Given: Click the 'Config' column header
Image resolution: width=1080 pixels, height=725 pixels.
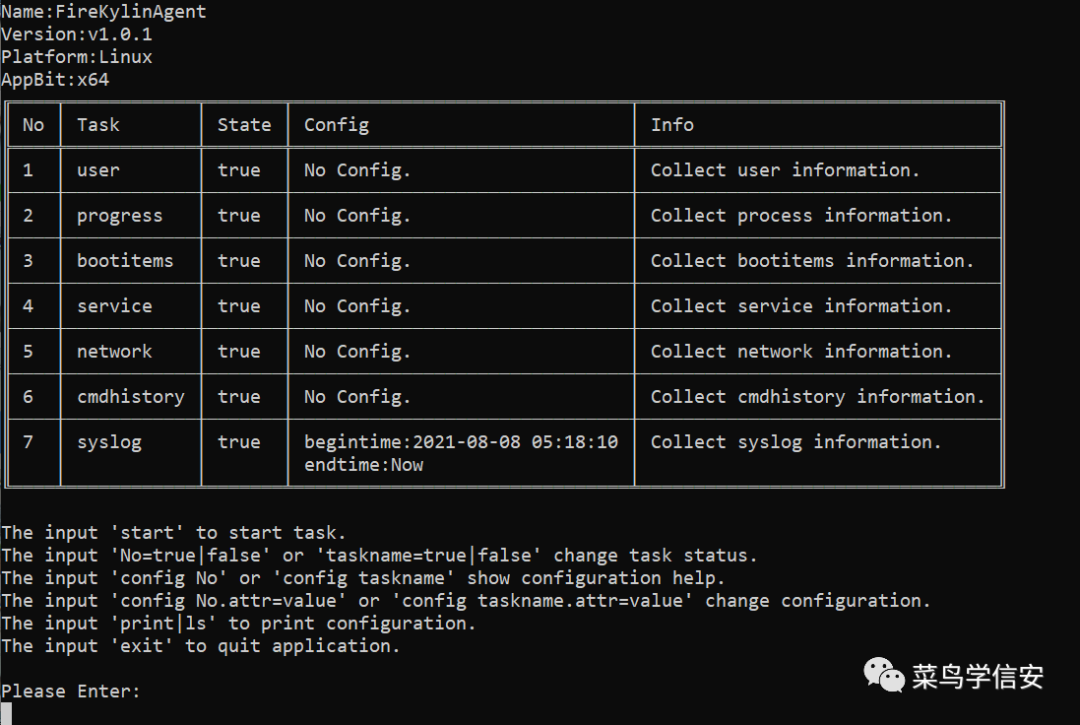Looking at the screenshot, I should [336, 125].
